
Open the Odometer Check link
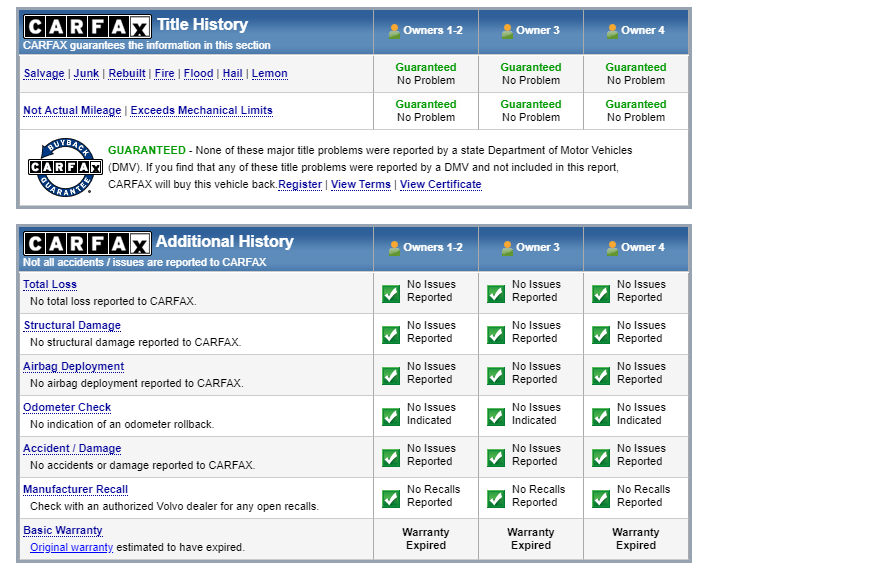[67, 407]
